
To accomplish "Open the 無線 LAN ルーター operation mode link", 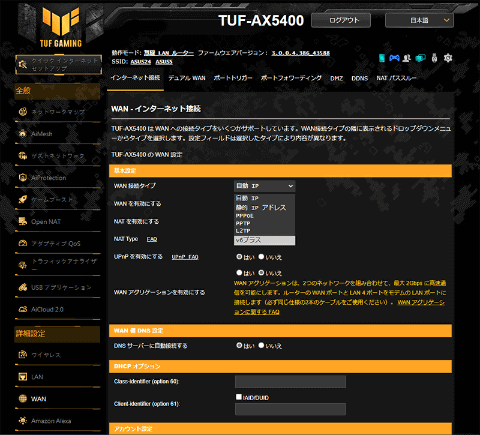I will click(x=169, y=53).
